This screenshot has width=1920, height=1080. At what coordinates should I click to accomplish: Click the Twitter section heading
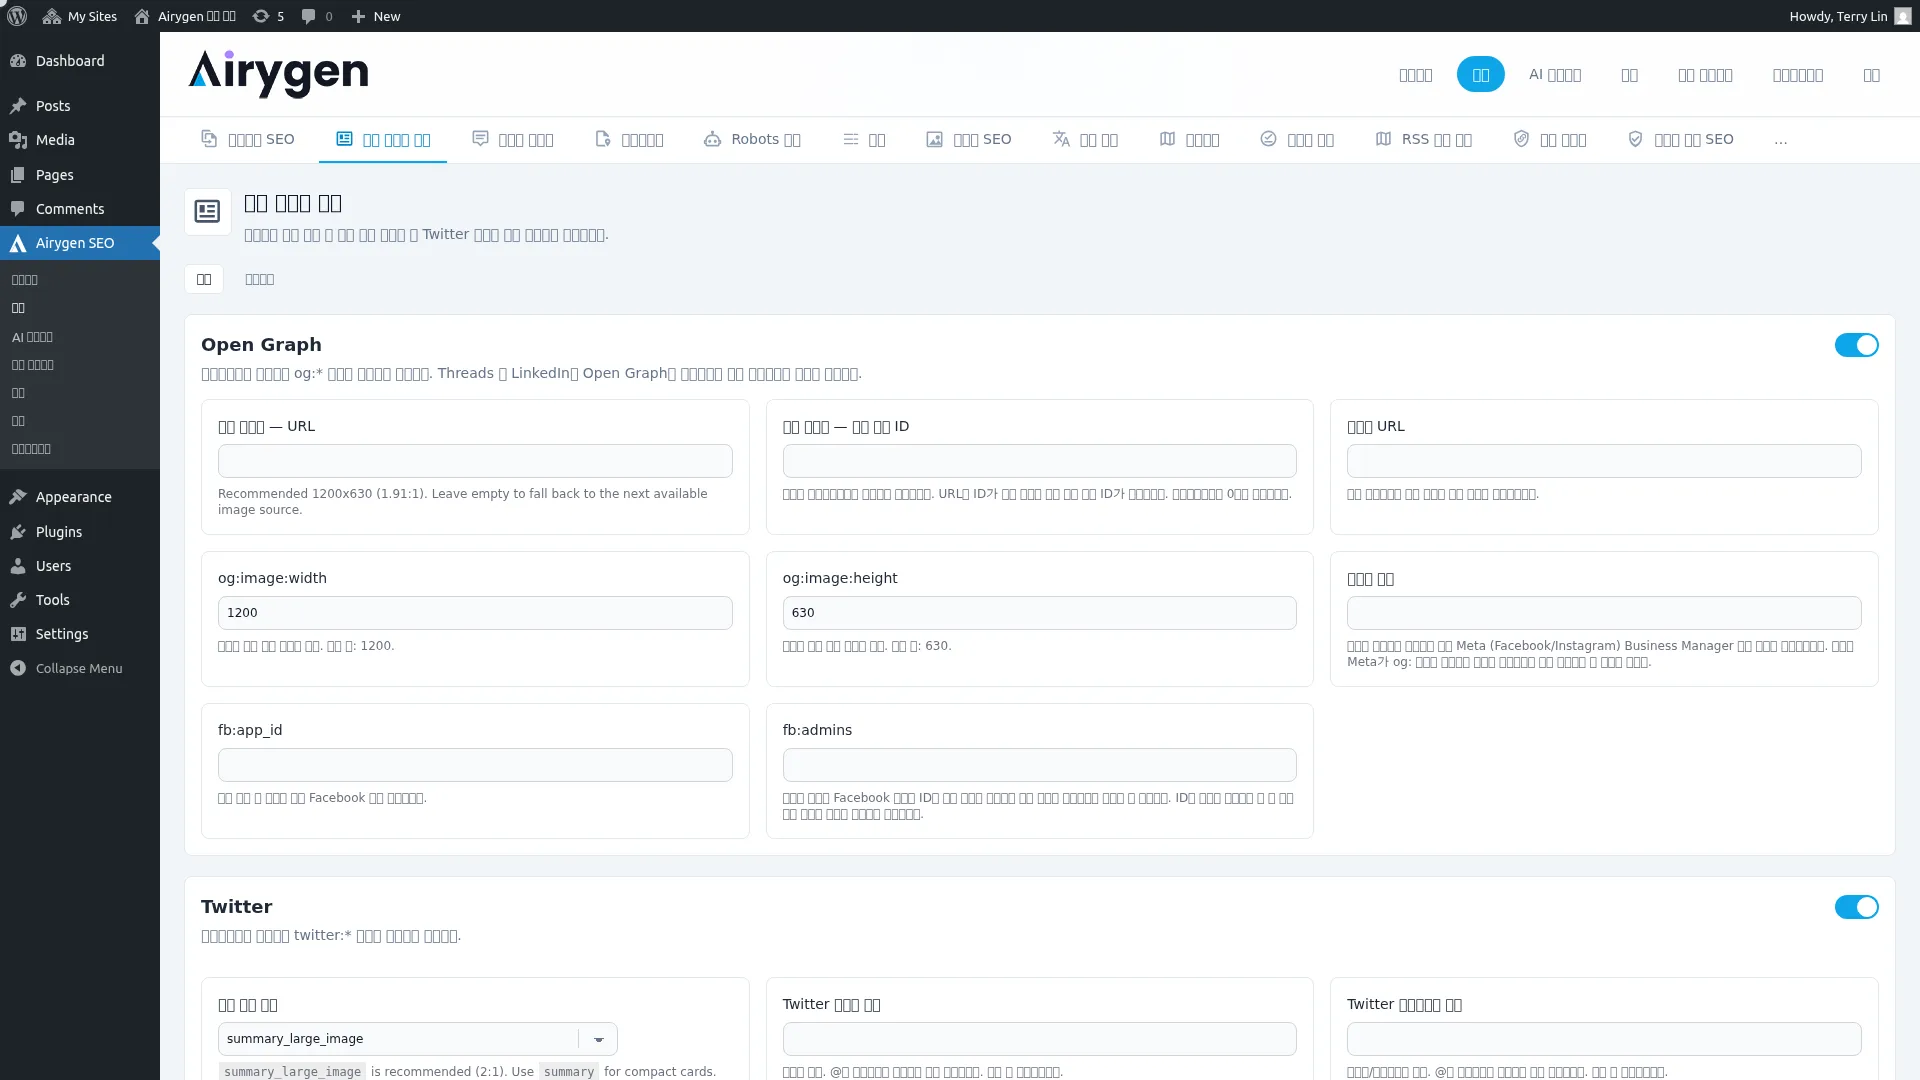tap(236, 907)
